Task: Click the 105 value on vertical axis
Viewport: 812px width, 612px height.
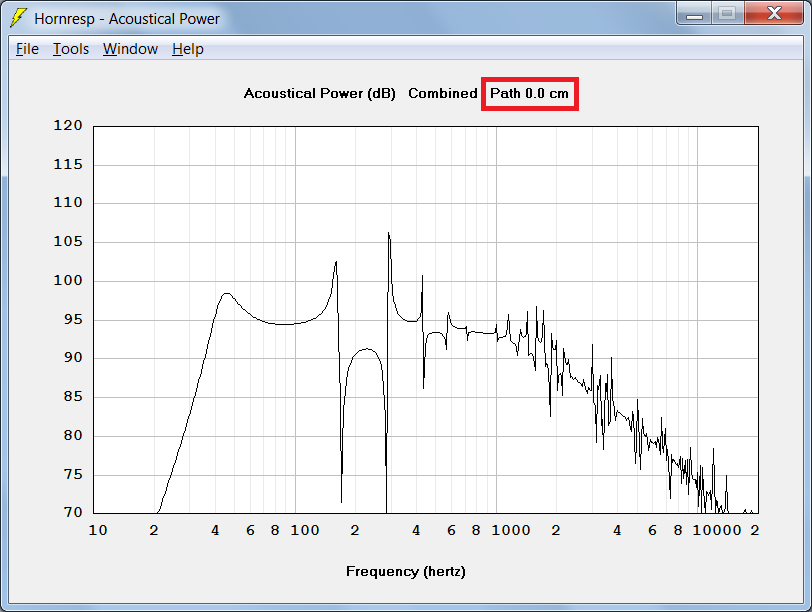Action: pyautogui.click(x=68, y=242)
